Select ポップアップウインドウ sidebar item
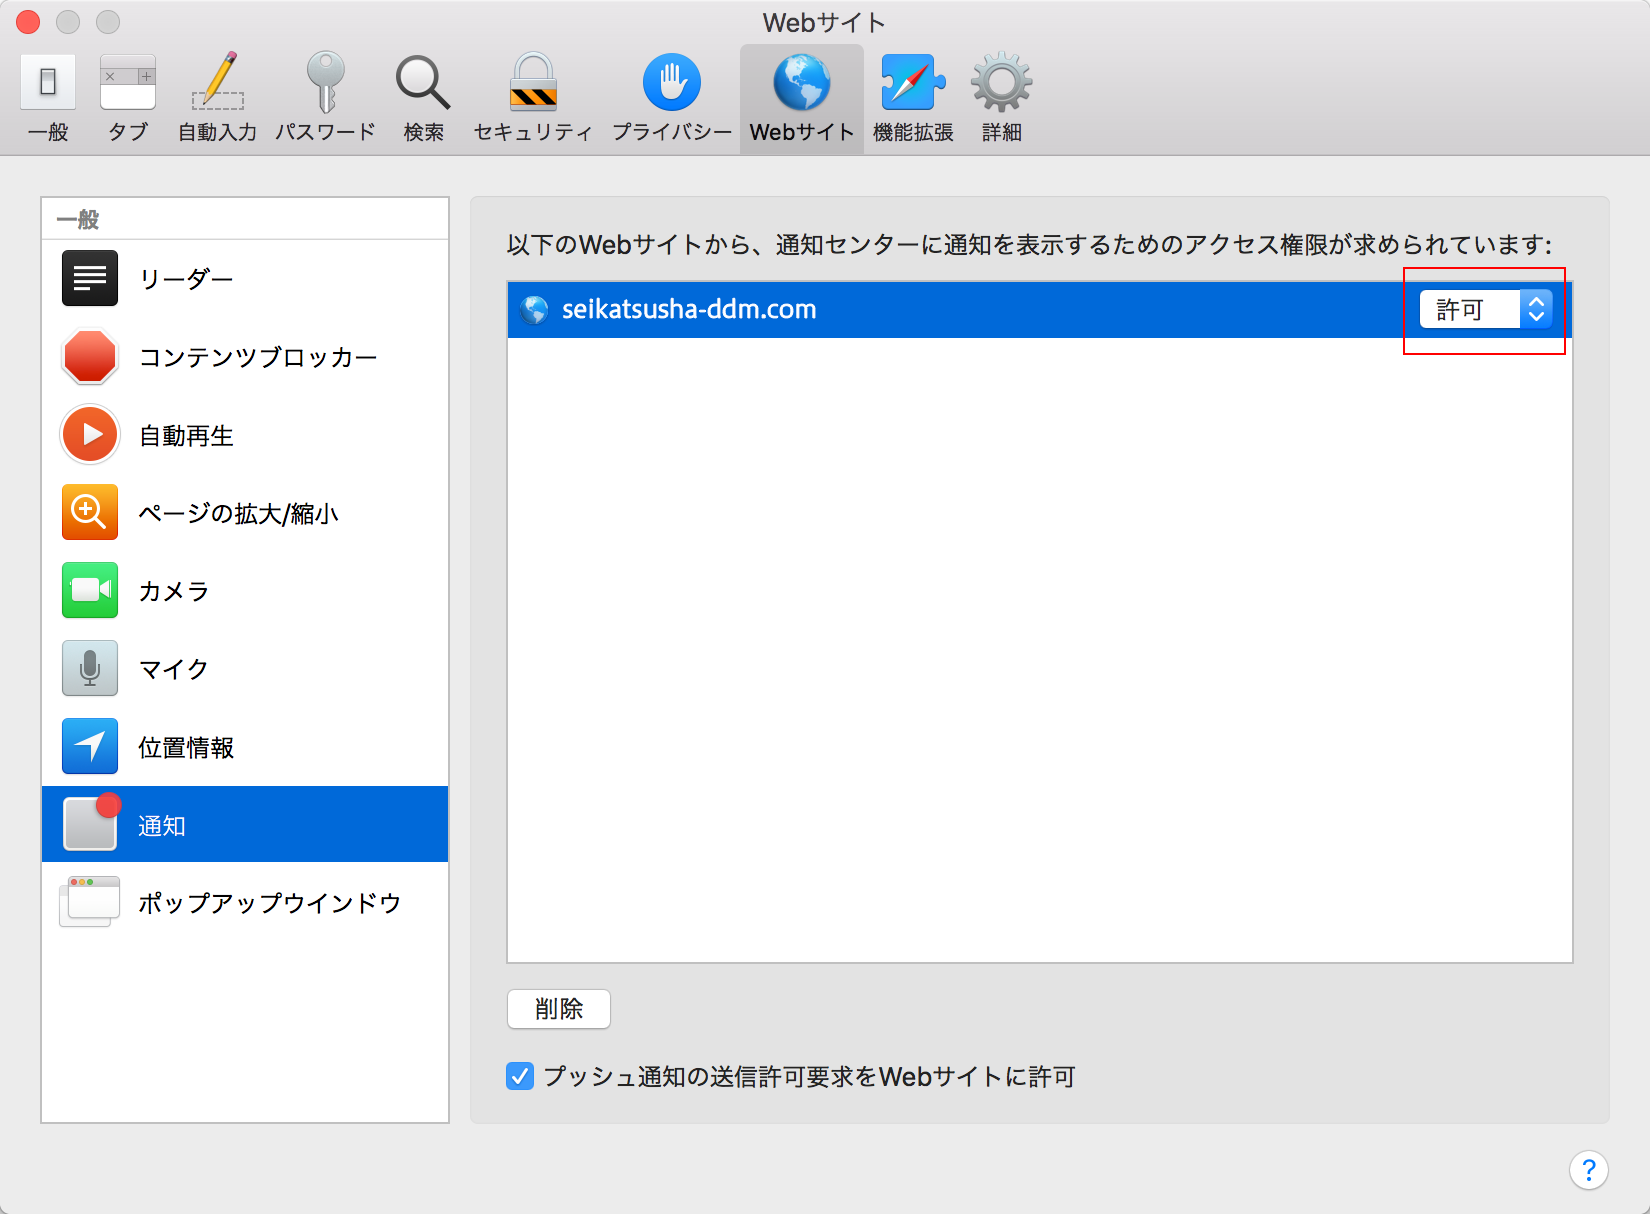This screenshot has height=1214, width=1650. pos(245,903)
